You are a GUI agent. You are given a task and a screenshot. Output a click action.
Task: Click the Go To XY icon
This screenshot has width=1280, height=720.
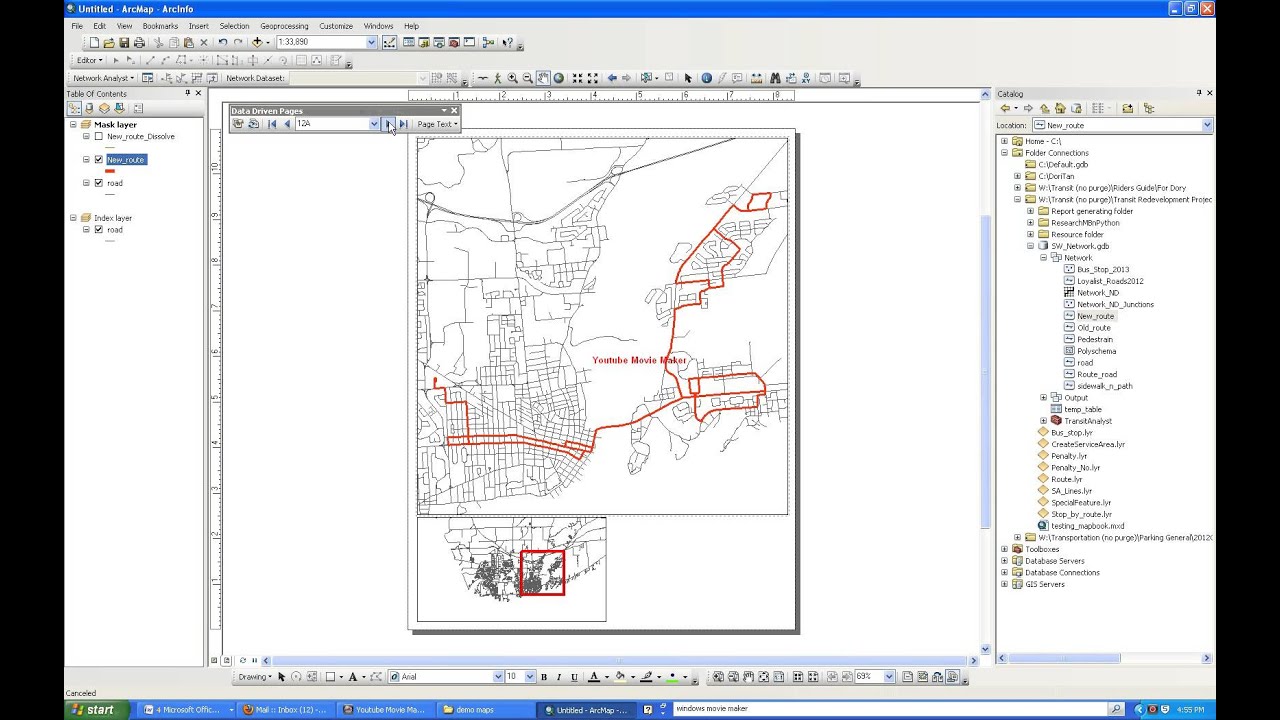point(806,78)
